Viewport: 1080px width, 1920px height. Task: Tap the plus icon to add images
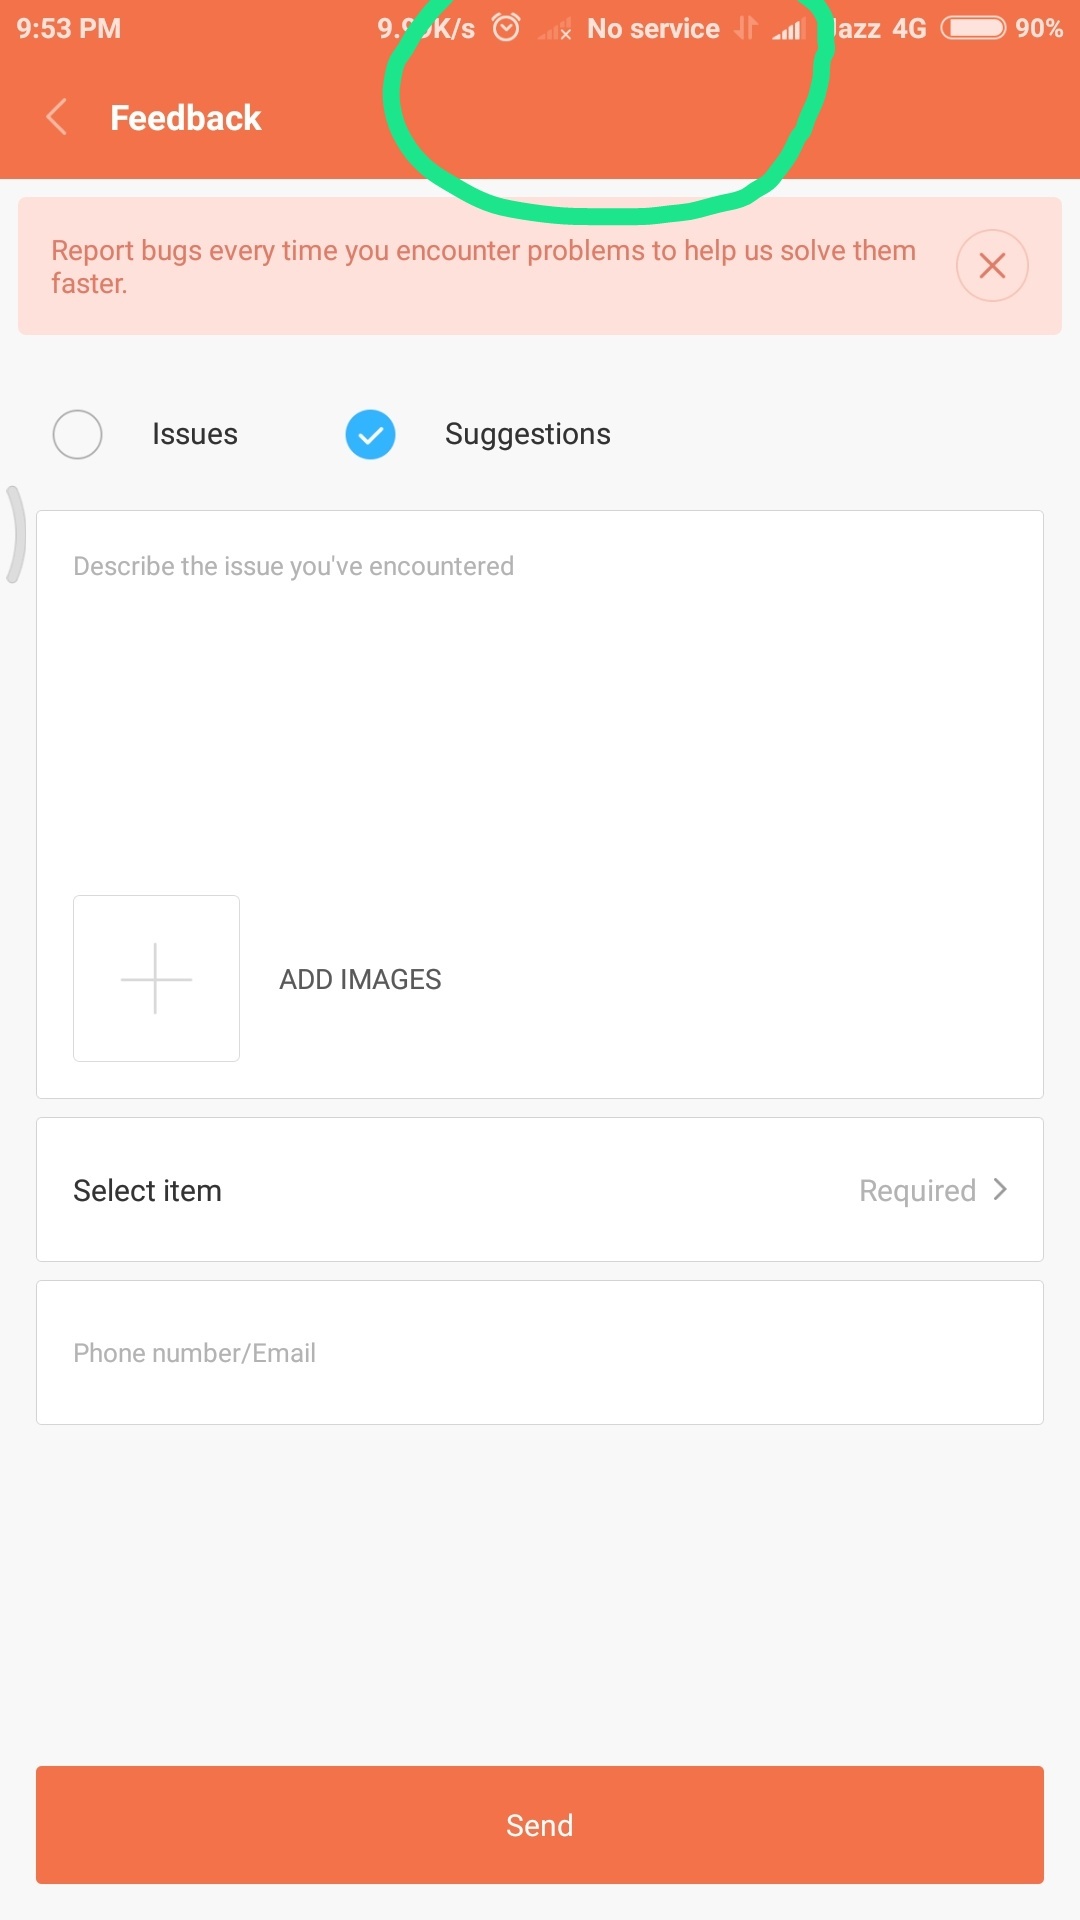(156, 978)
